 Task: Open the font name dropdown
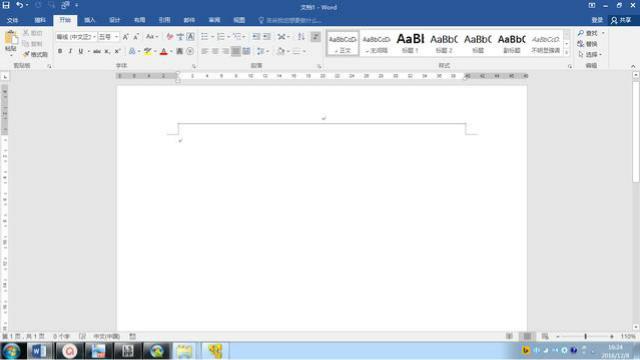94,37
